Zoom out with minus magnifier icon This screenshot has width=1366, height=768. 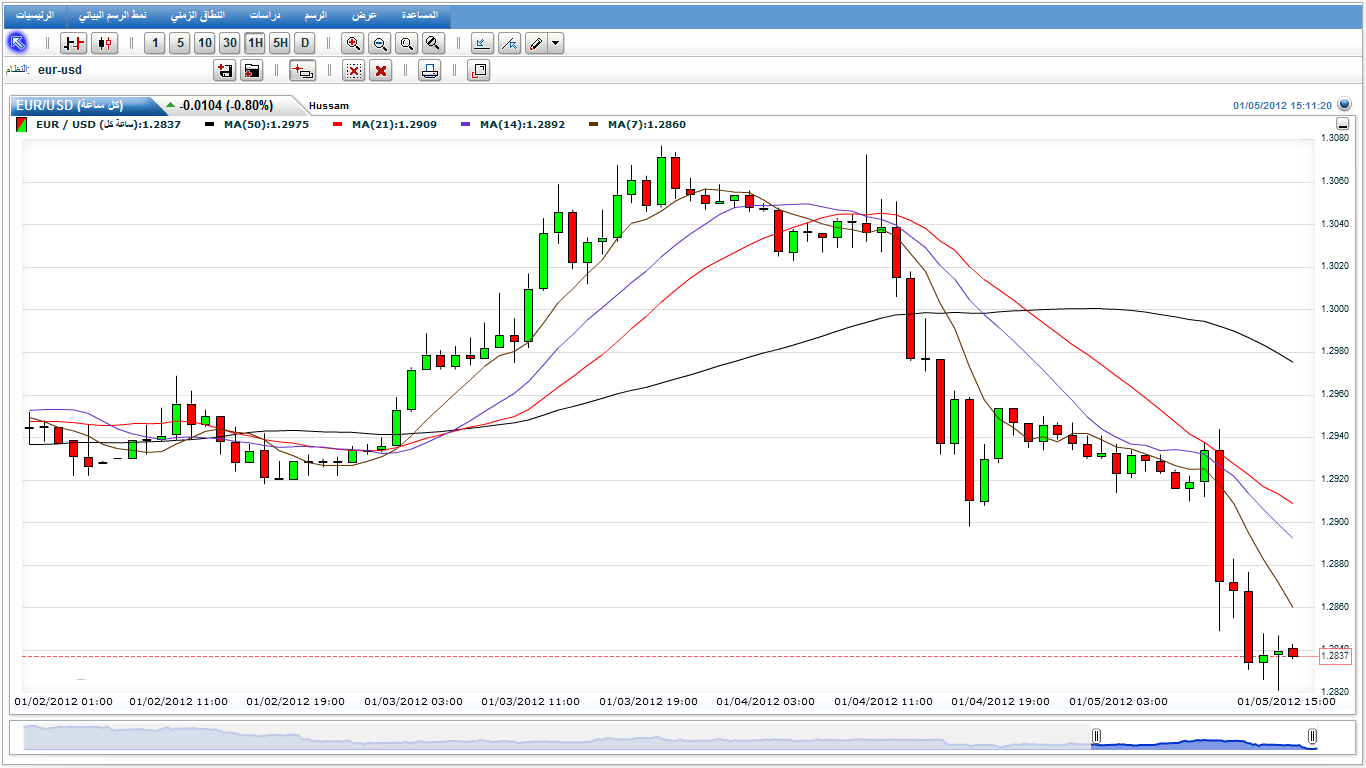click(x=379, y=43)
